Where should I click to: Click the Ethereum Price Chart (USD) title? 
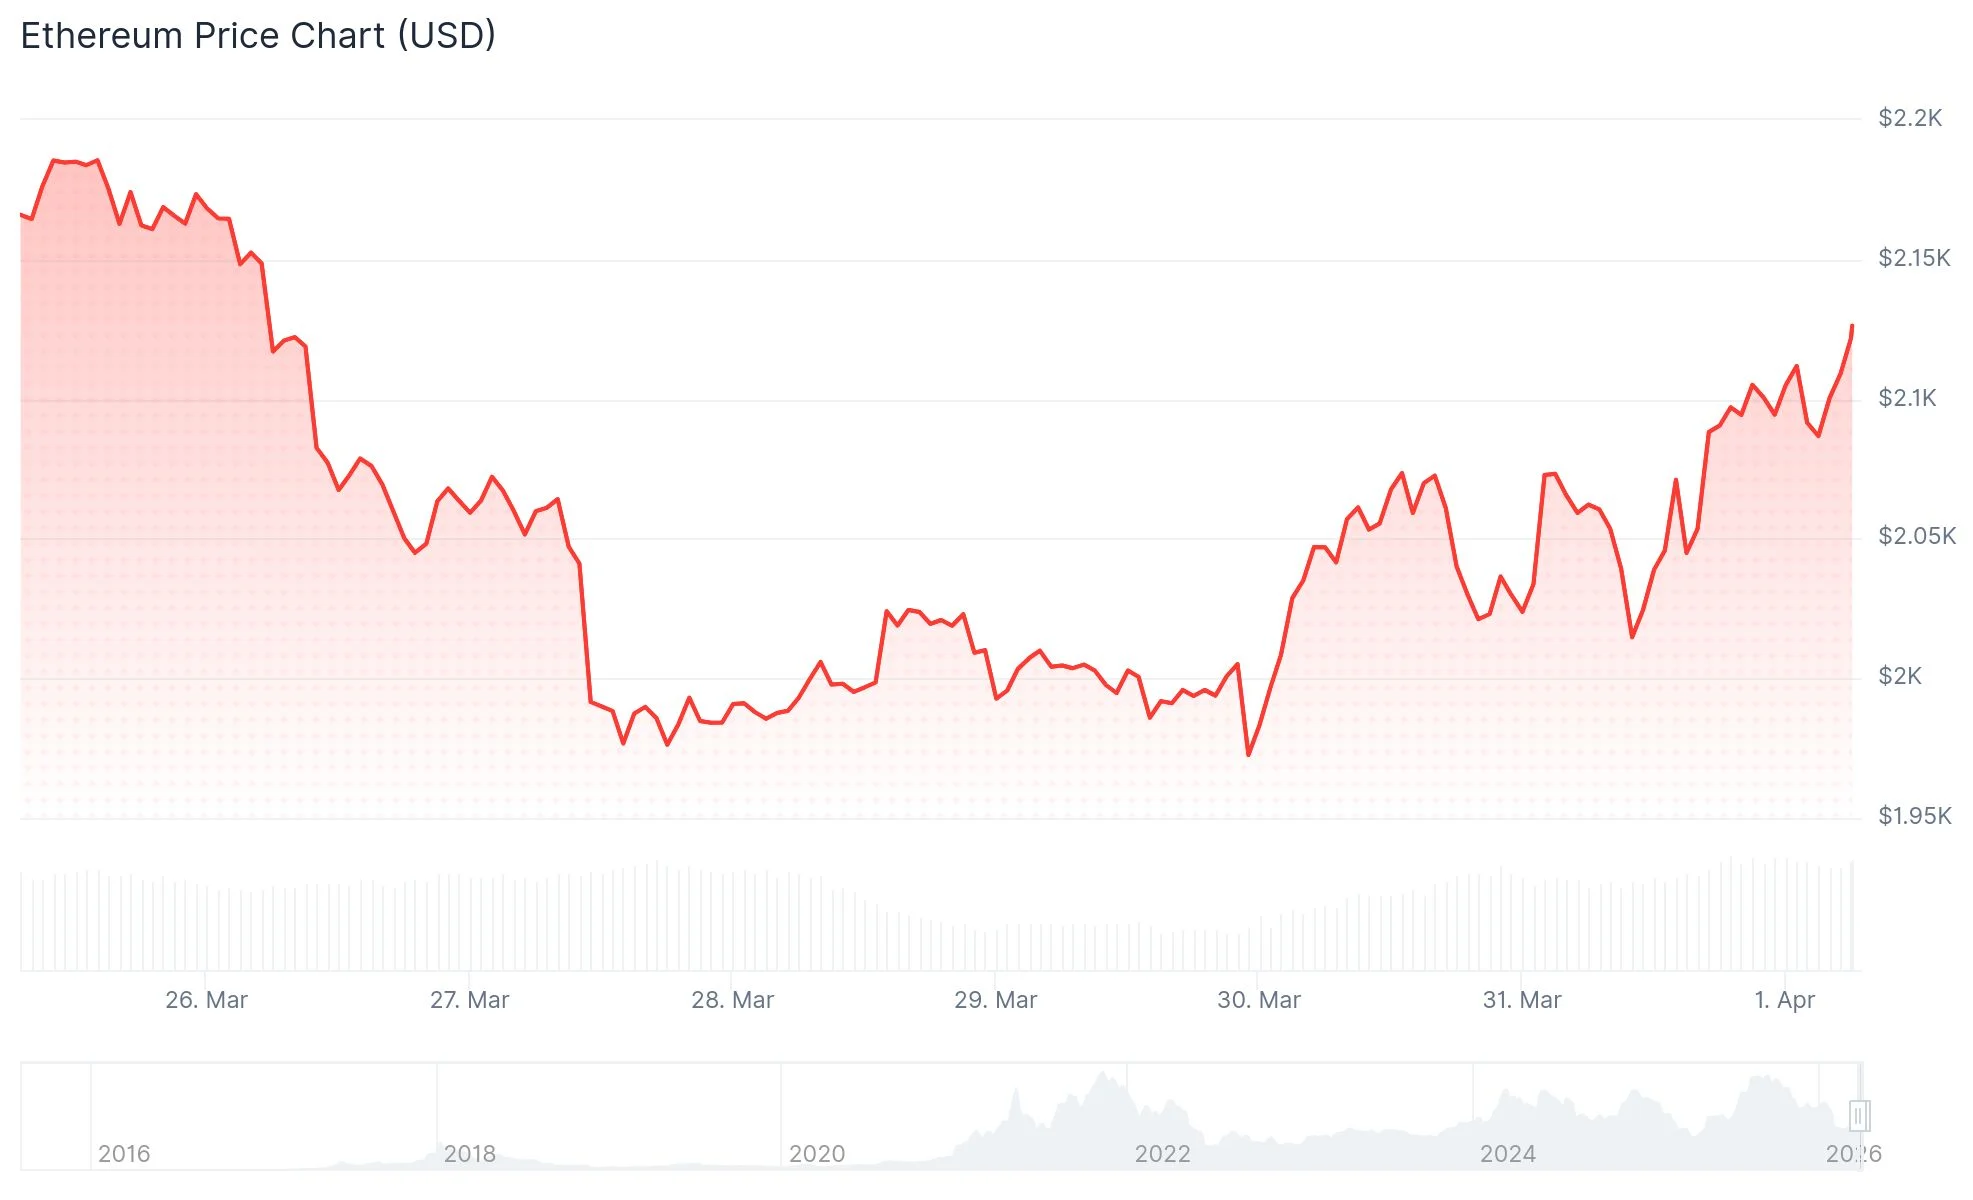click(258, 36)
